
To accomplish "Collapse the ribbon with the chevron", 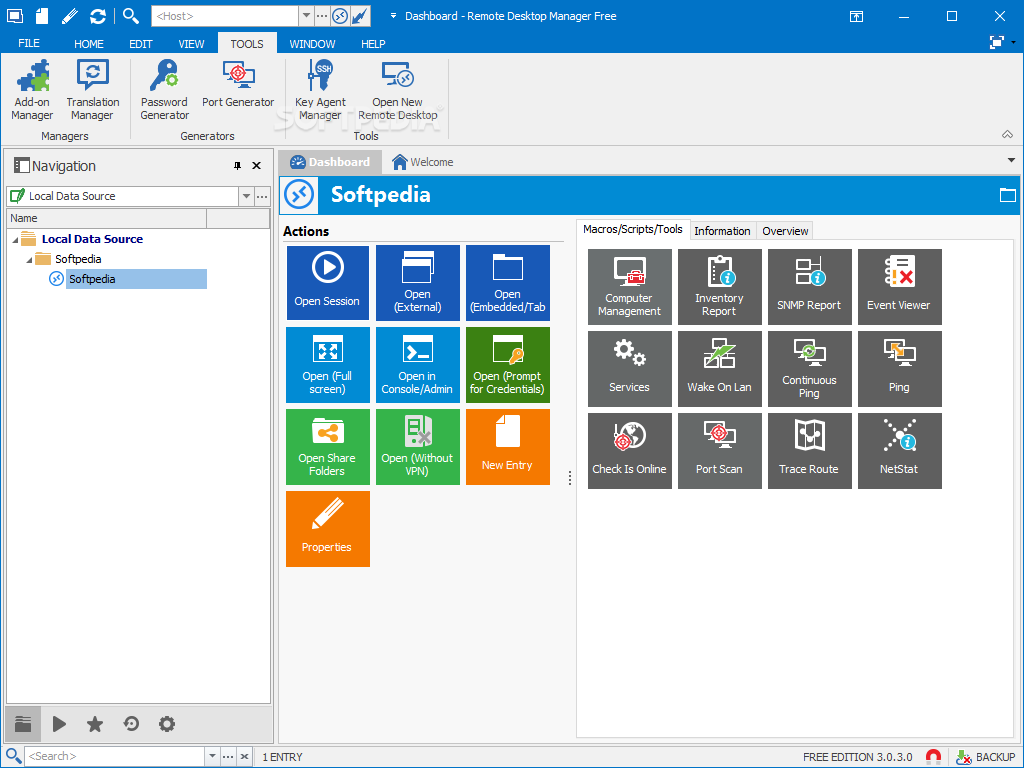I will (1008, 135).
